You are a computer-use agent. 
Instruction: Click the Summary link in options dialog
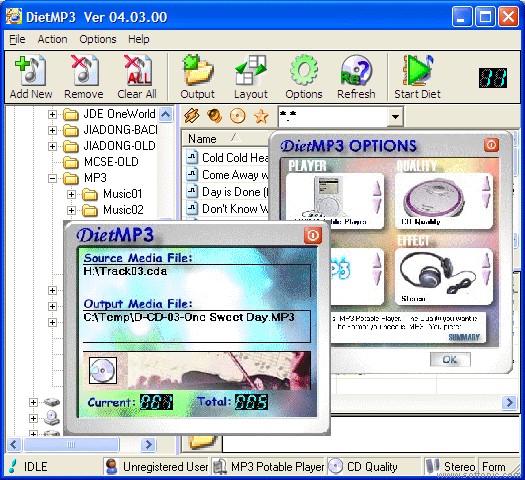pyautogui.click(x=464, y=337)
